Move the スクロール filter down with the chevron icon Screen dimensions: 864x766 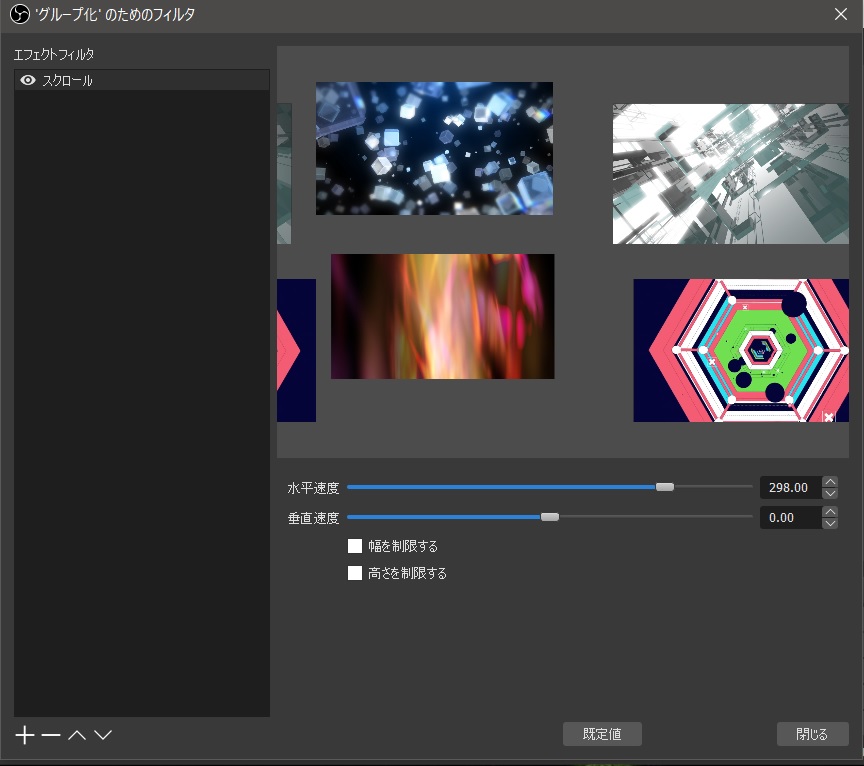click(101, 734)
